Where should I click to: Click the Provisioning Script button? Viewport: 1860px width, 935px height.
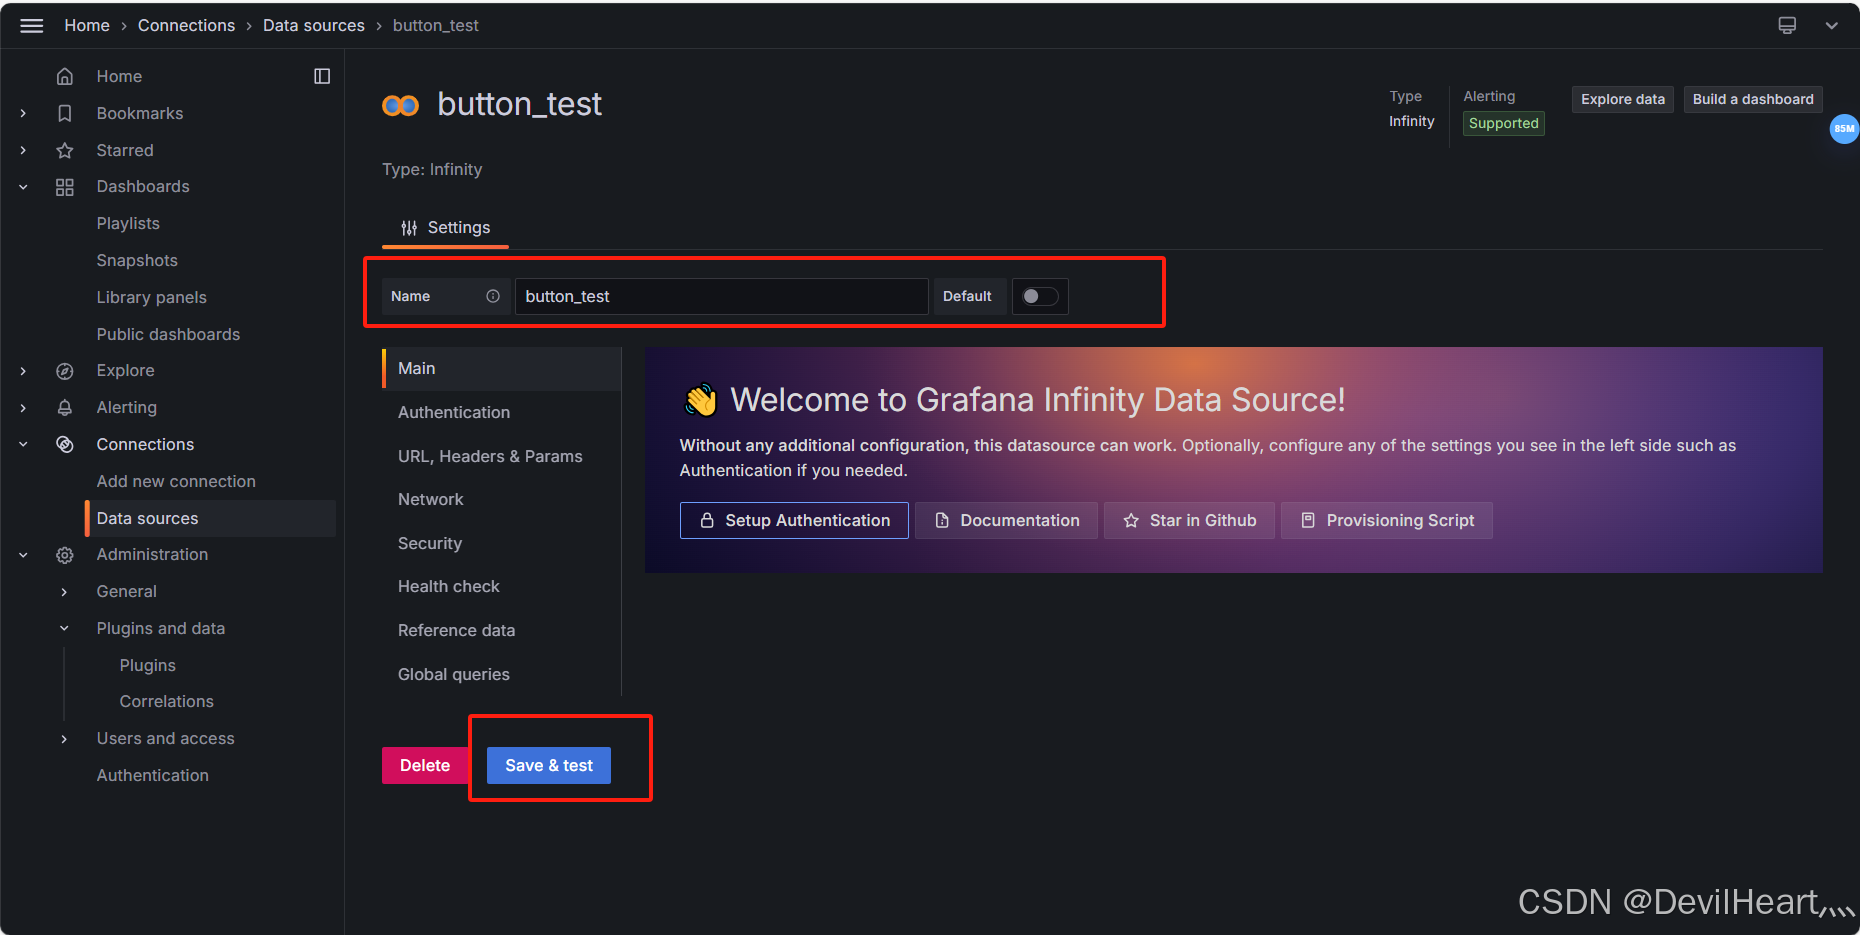1387,520
